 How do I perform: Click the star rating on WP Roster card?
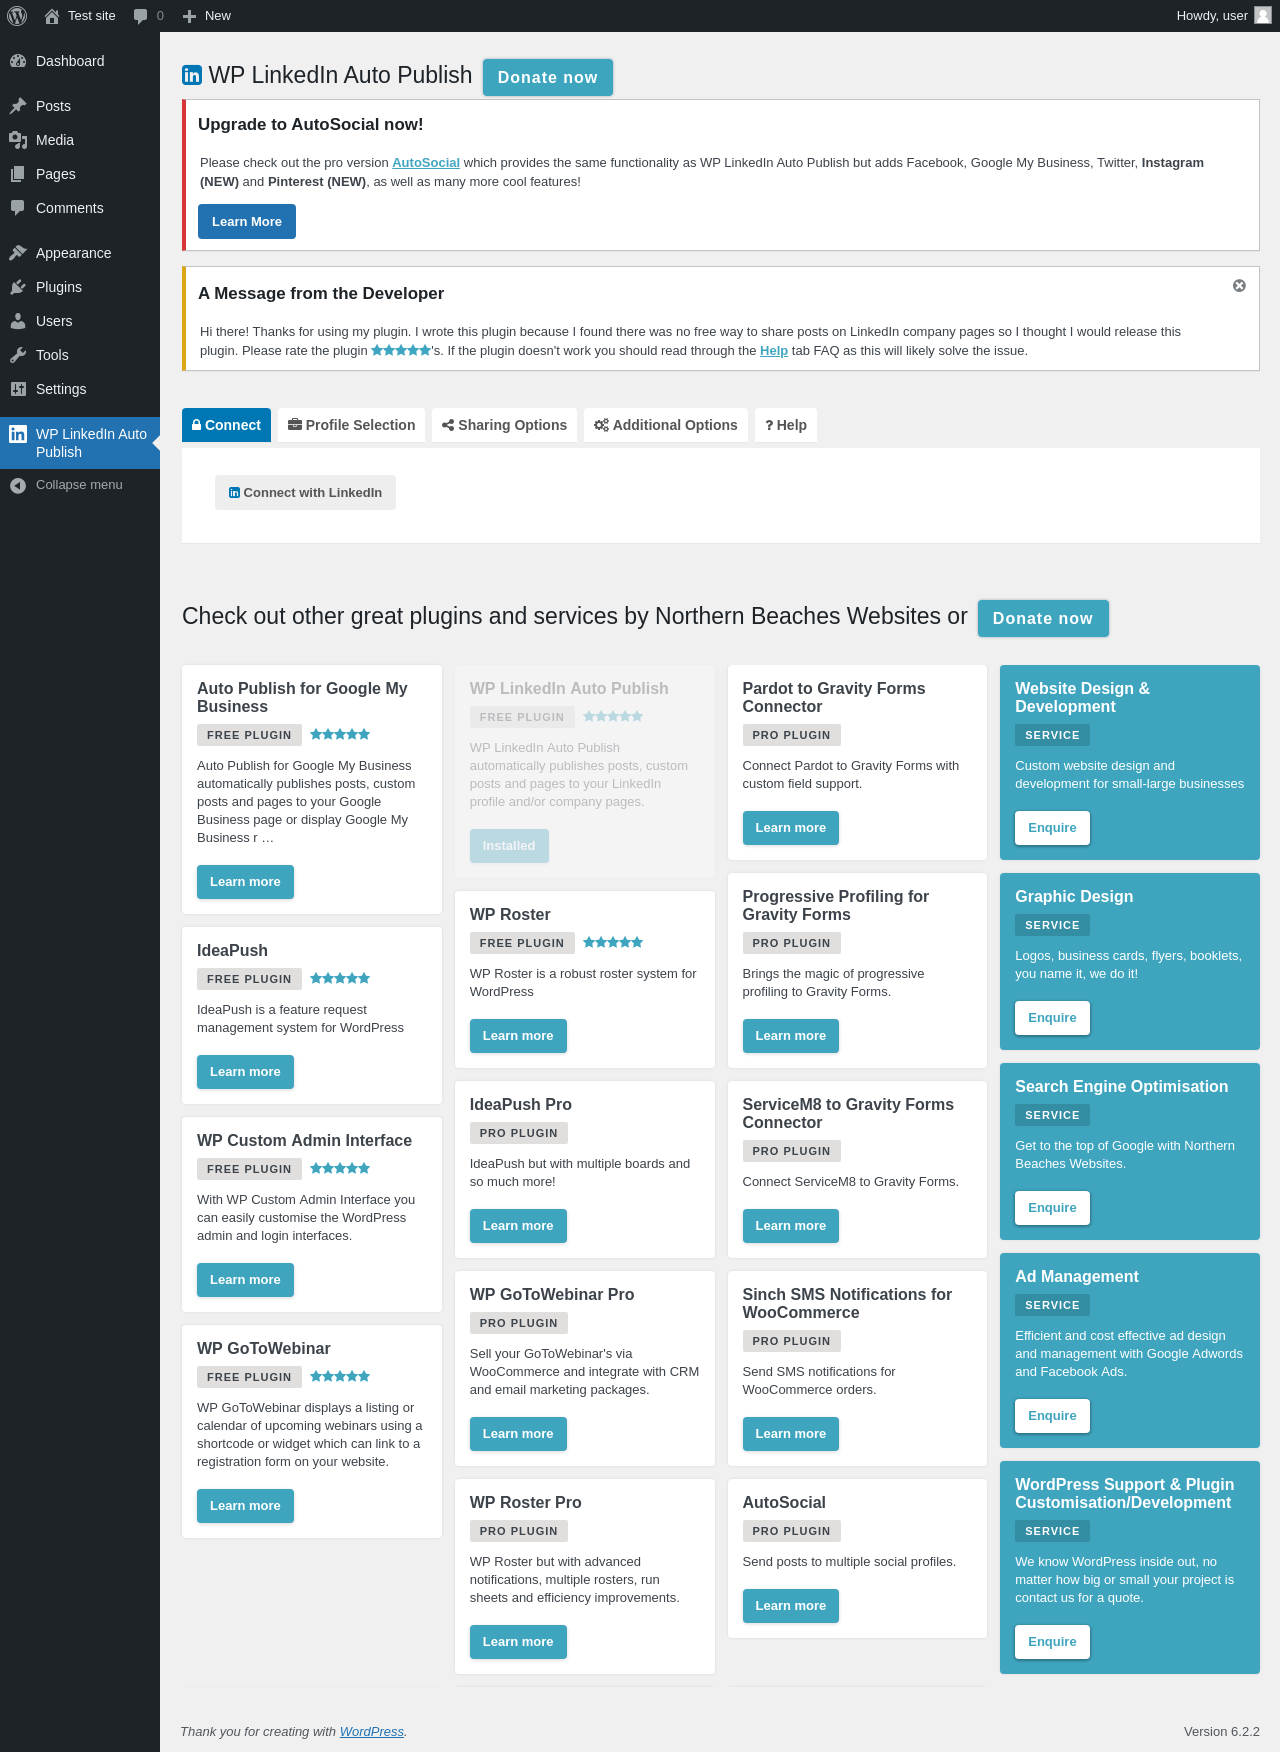click(613, 942)
